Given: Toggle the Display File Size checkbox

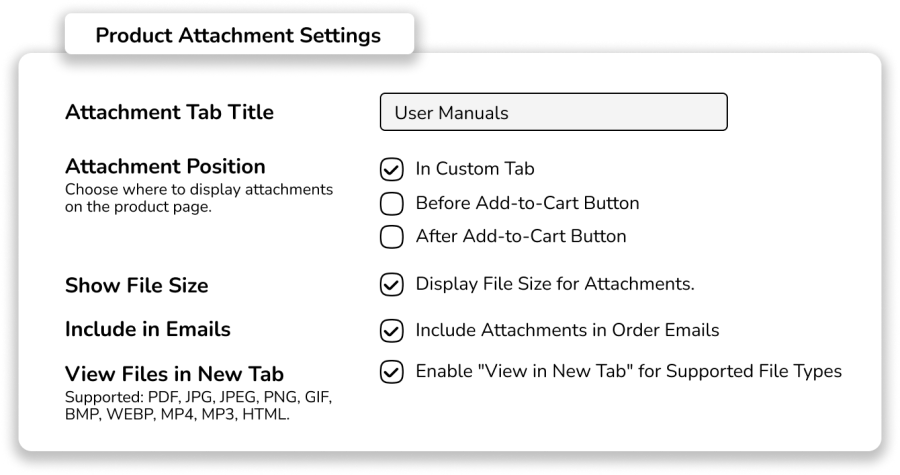Looking at the screenshot, I should [x=392, y=285].
